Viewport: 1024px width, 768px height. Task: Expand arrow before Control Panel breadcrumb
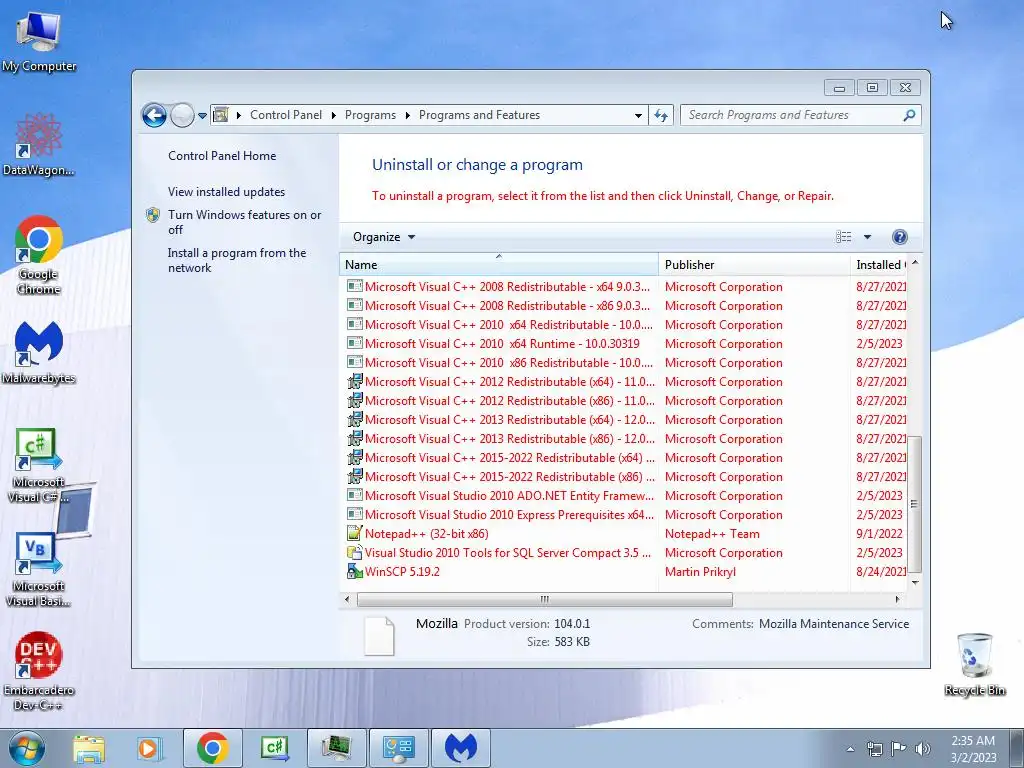pyautogui.click(x=239, y=116)
